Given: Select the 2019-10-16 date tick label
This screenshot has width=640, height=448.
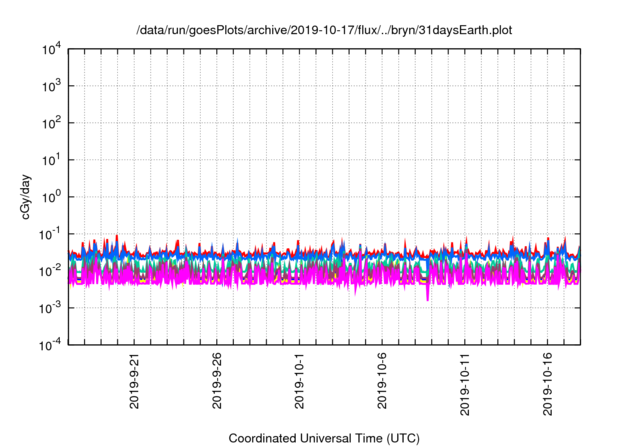Looking at the screenshot, I should [x=549, y=383].
